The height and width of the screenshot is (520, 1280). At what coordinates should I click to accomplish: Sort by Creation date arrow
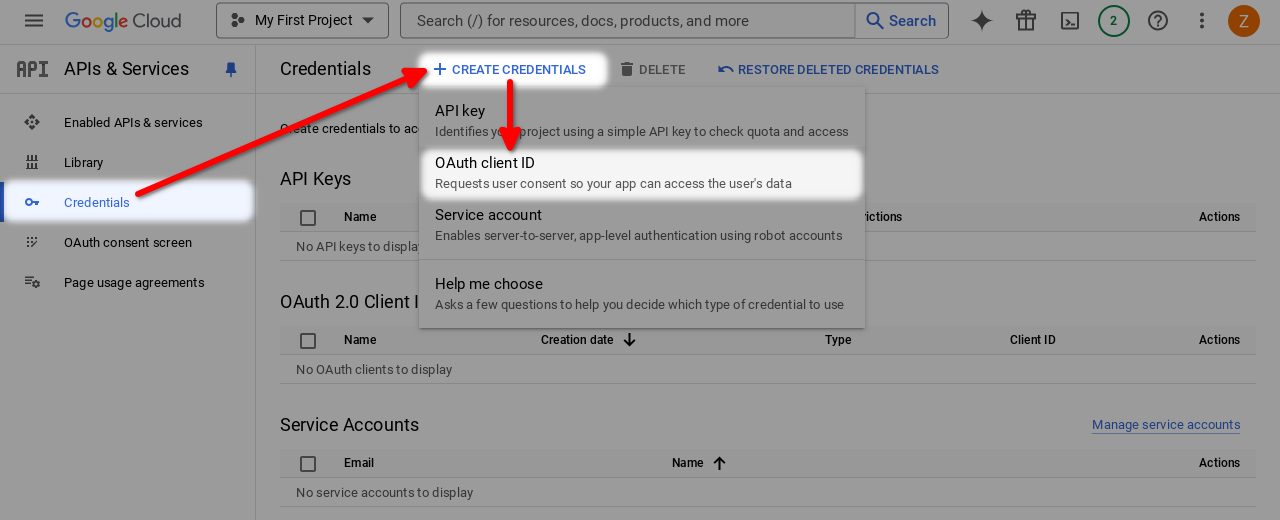[629, 340]
